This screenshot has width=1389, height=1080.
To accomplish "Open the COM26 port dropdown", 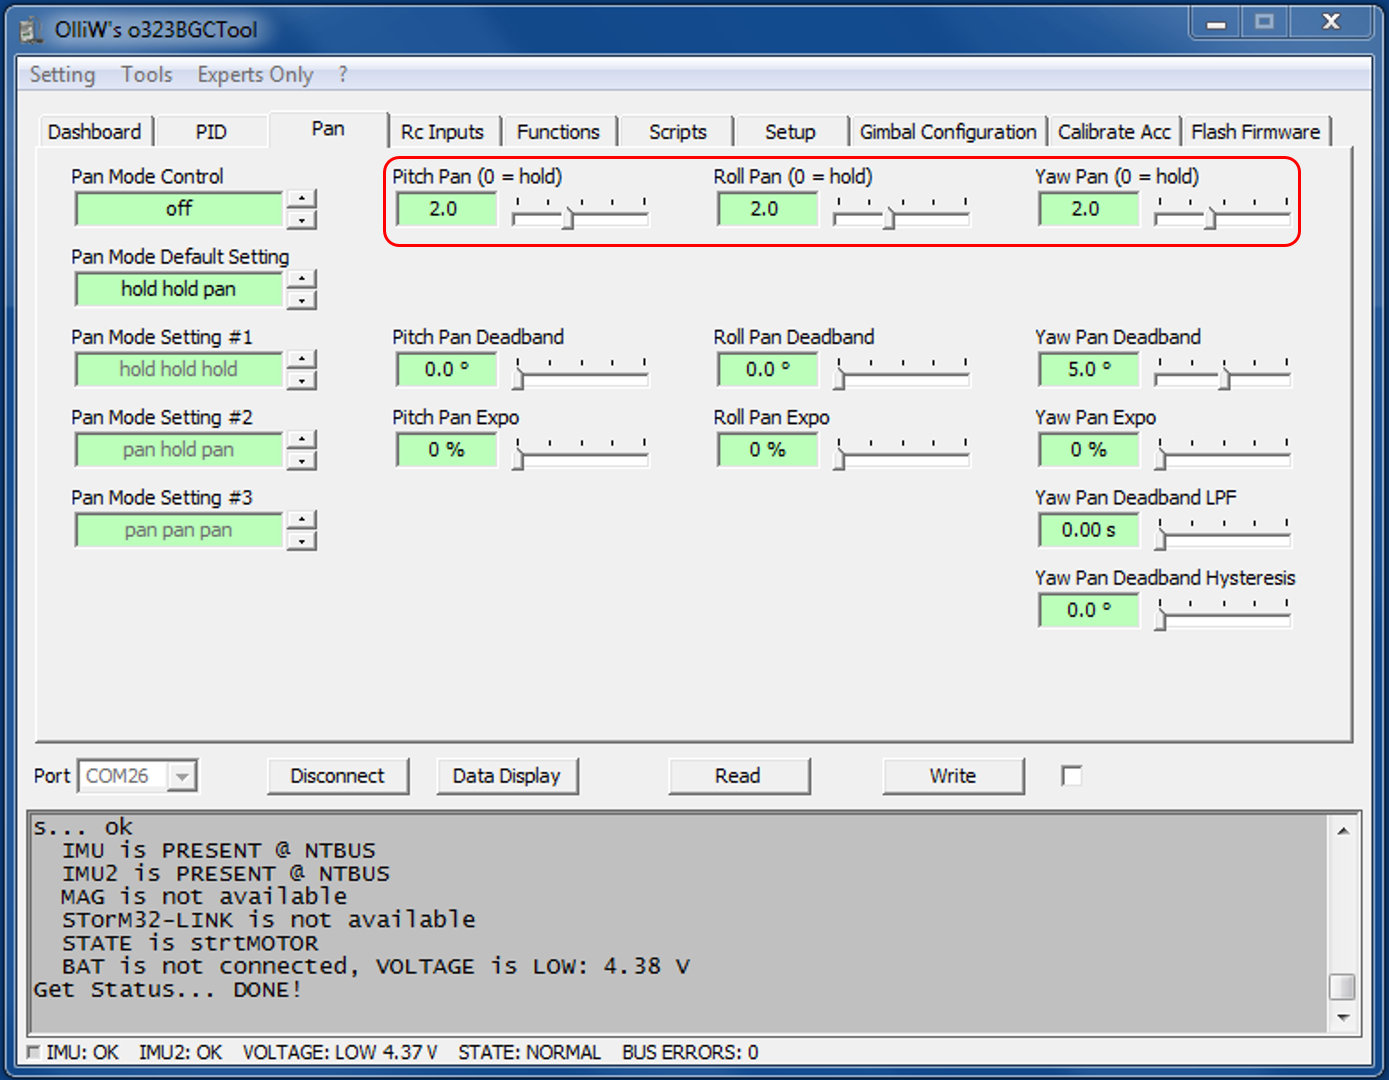I will pyautogui.click(x=182, y=776).
